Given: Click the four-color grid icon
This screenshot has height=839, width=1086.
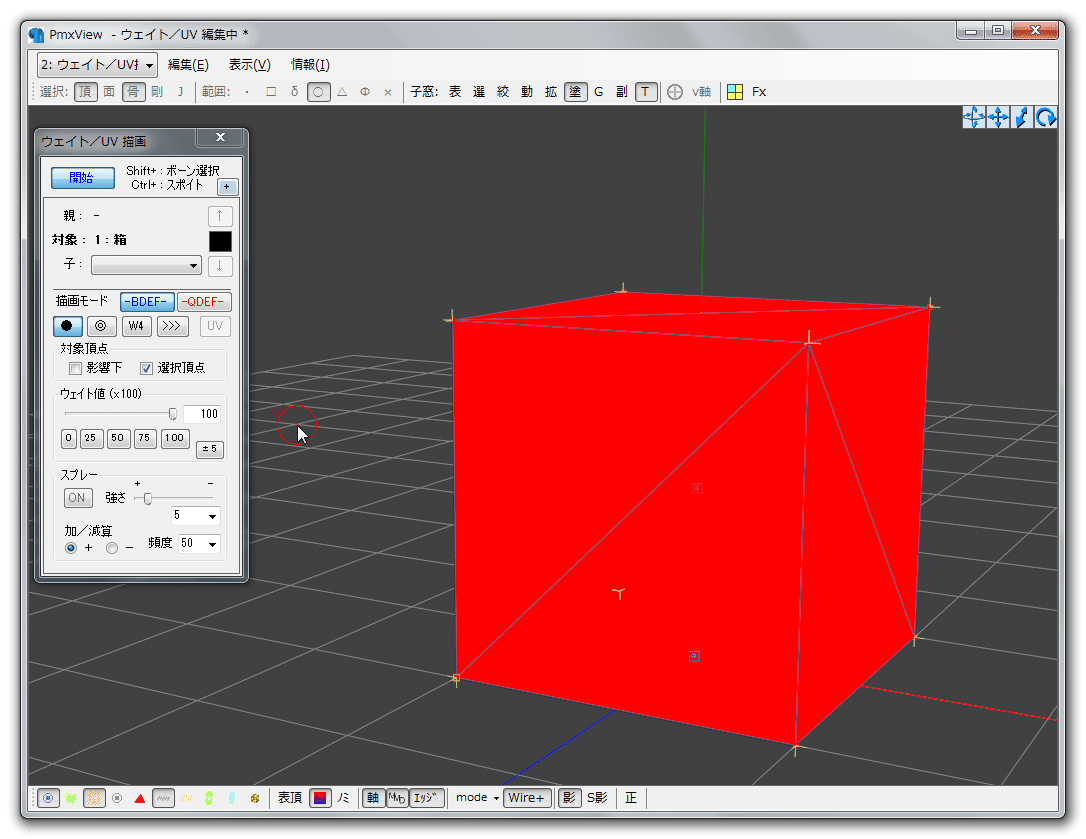Looking at the screenshot, I should point(735,91).
